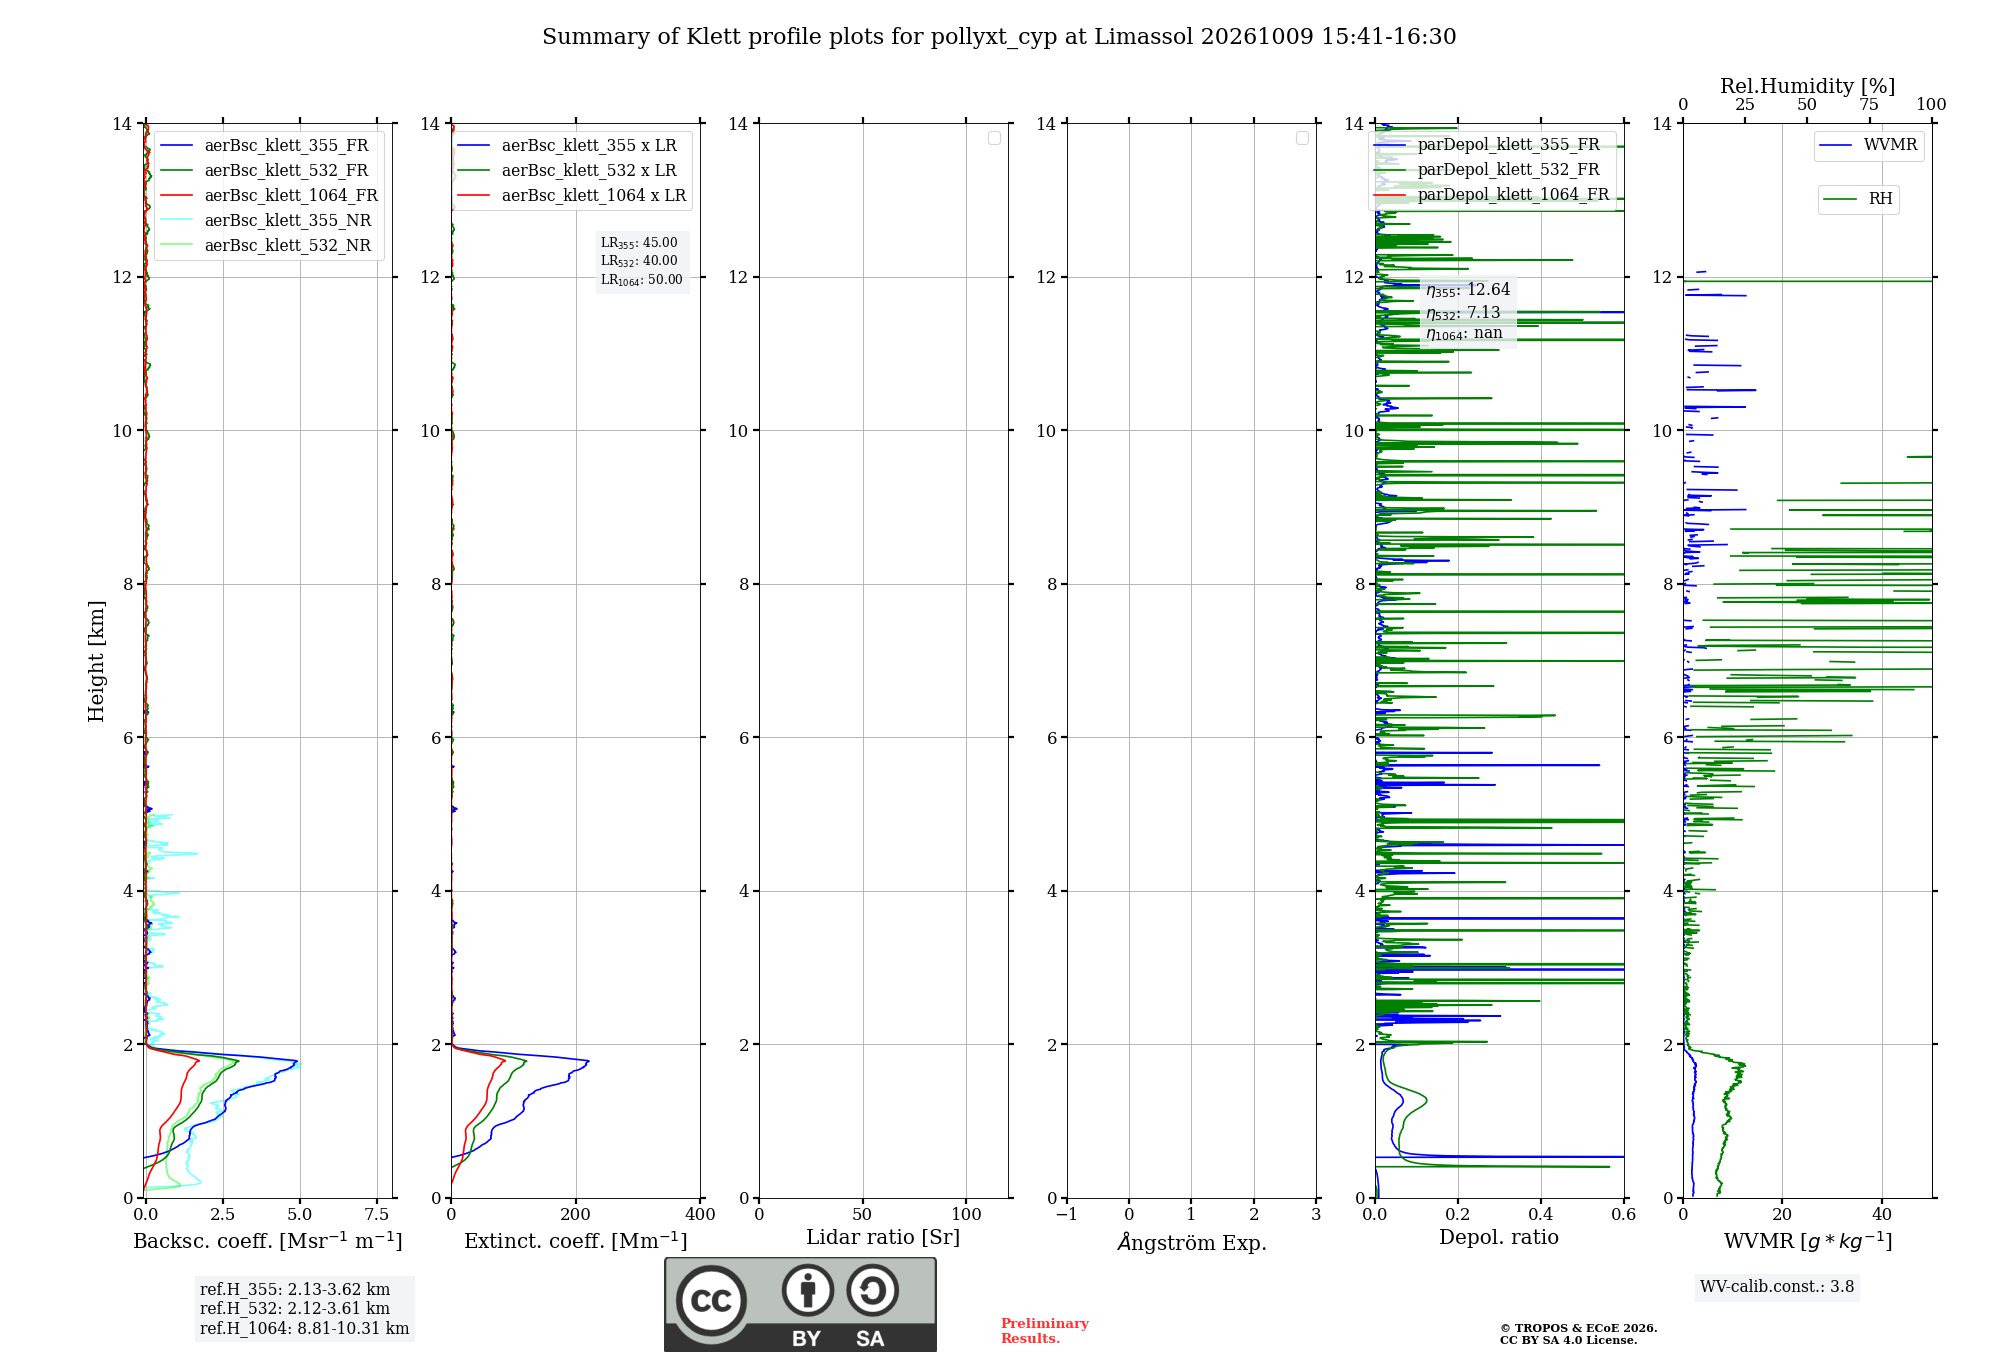Select the LR532: 40.00 value
The width and height of the screenshot is (2000, 1360).
pos(639,261)
